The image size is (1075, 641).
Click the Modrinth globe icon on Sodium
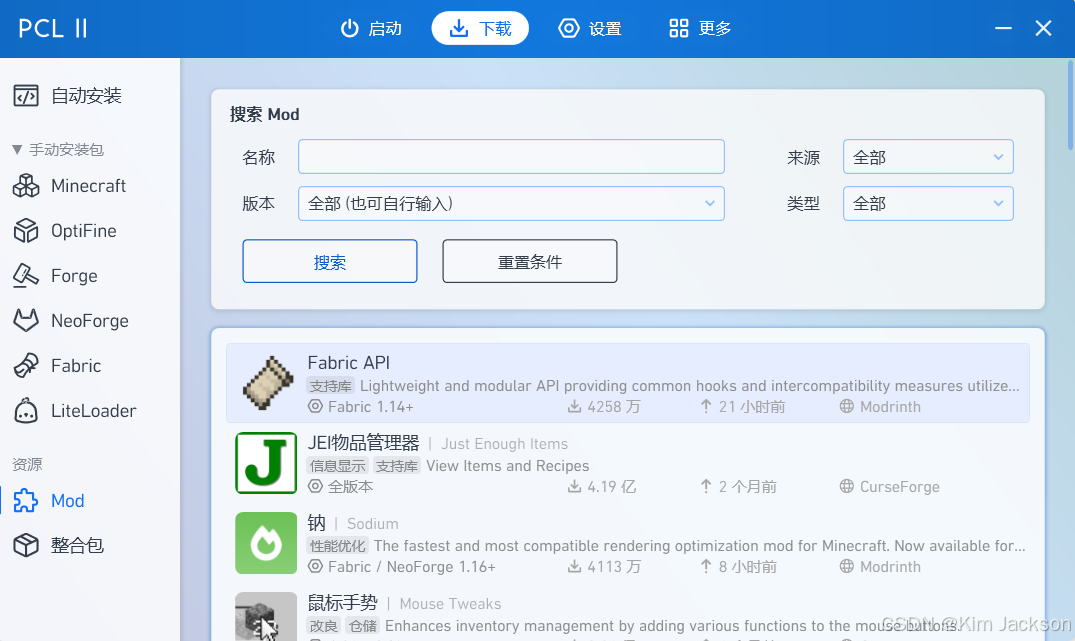(x=847, y=567)
